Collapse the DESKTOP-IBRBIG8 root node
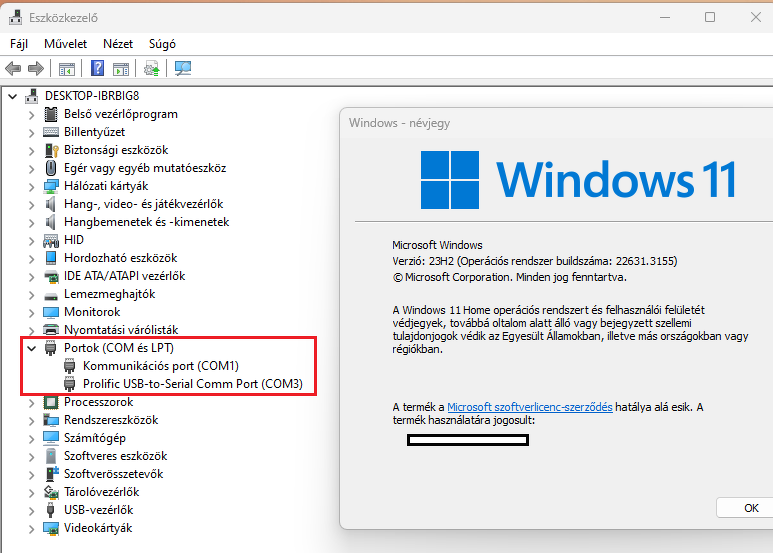 (x=13, y=96)
